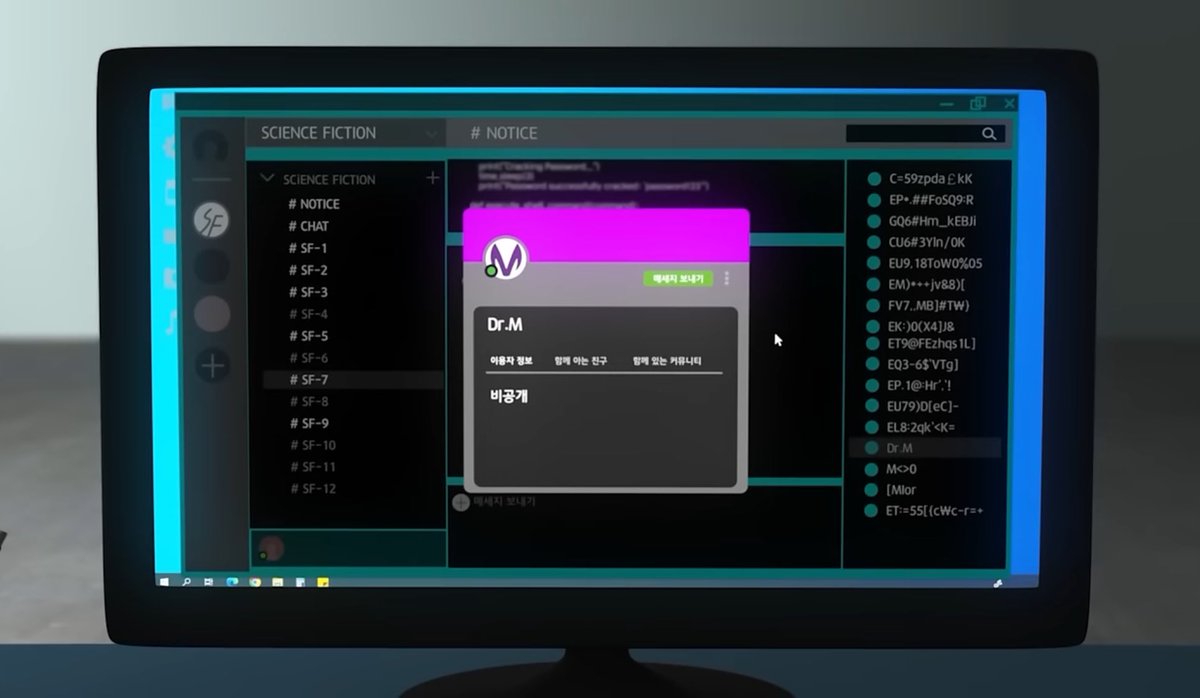1200x698 pixels.
Task: Open the # SF-5 channel
Action: (308, 336)
